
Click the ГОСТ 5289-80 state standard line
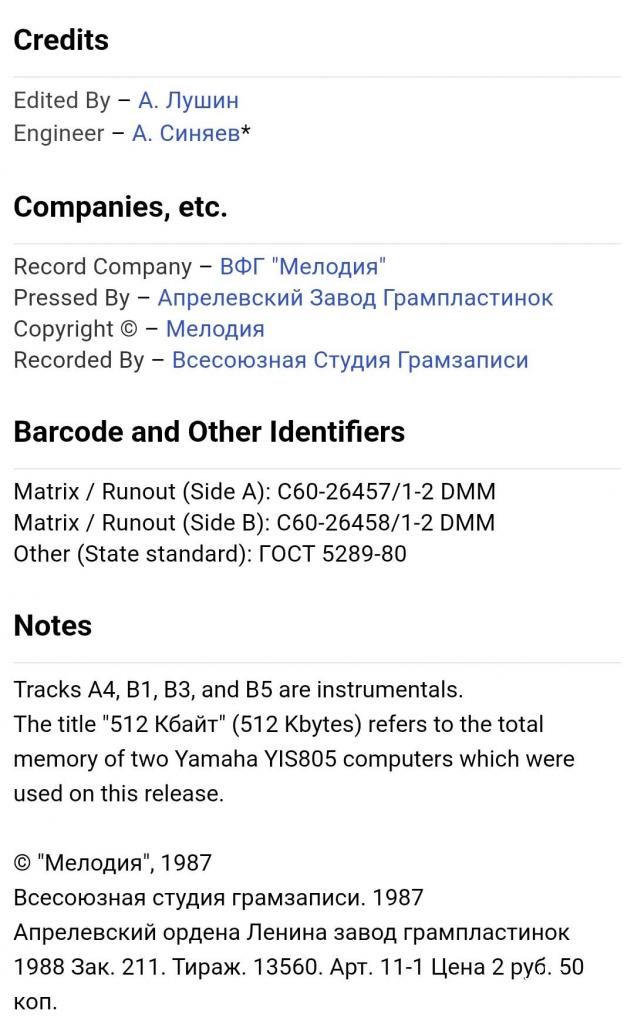pos(210,554)
